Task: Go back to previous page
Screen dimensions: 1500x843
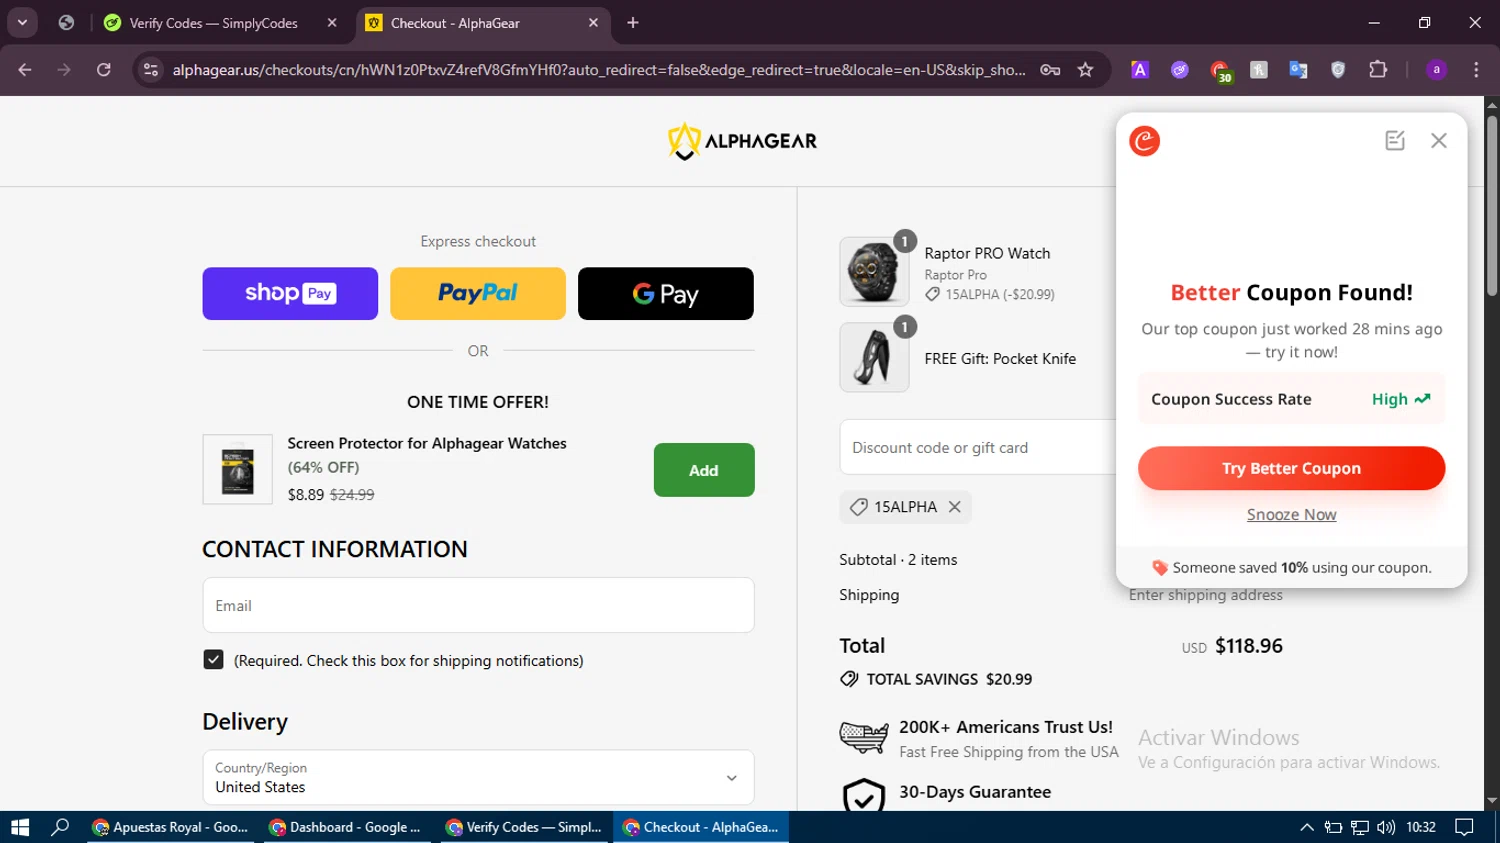Action: tap(25, 70)
